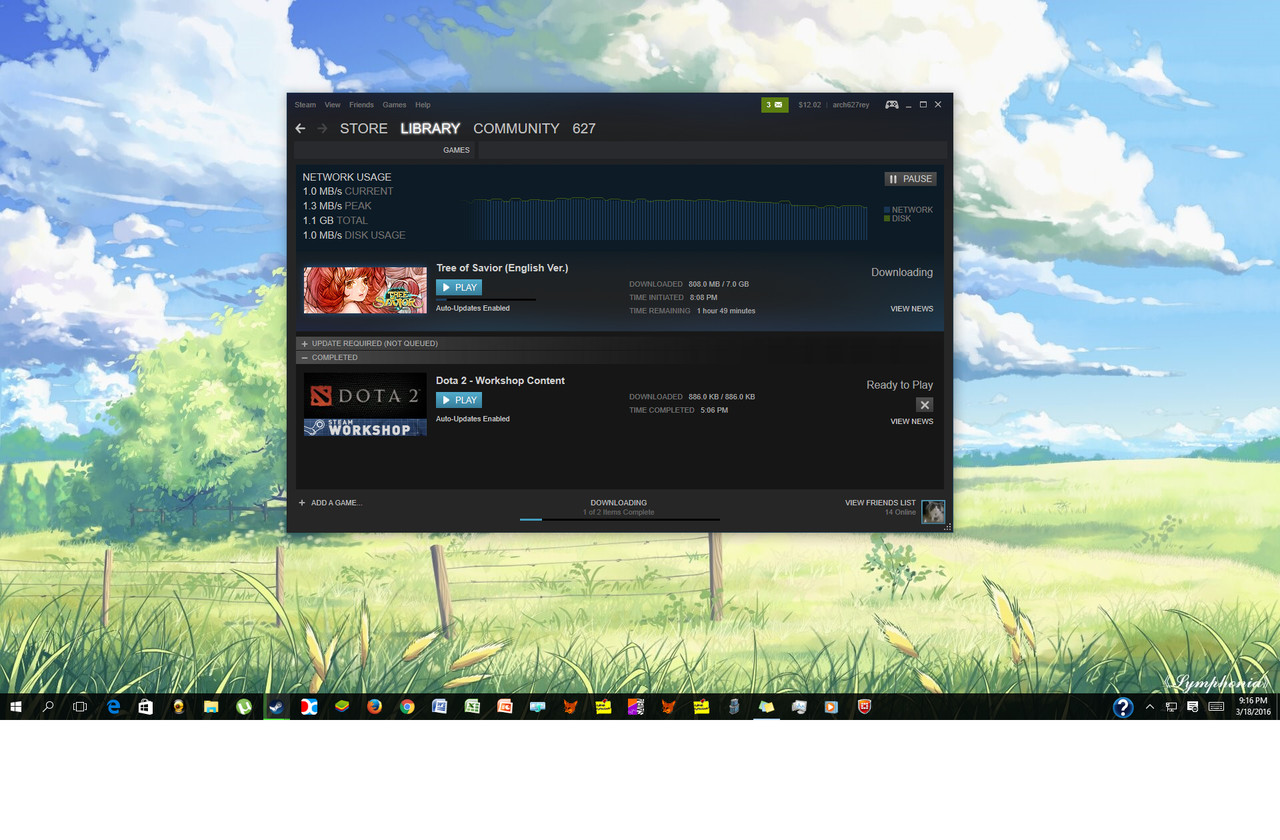Viewport: 1280px width, 840px height.
Task: Show hidden system tray icons
Action: click(x=1149, y=706)
